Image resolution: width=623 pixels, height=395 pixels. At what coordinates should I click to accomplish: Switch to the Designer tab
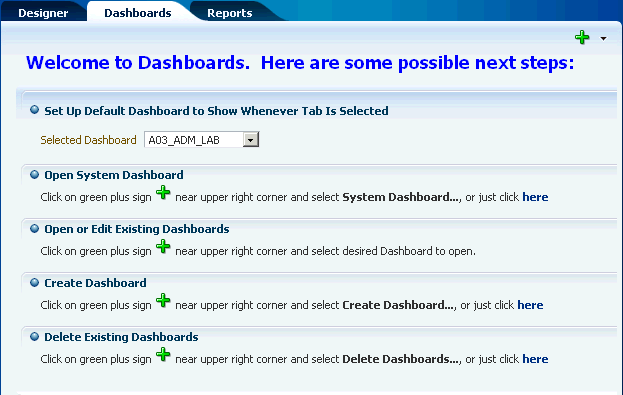pos(43,13)
